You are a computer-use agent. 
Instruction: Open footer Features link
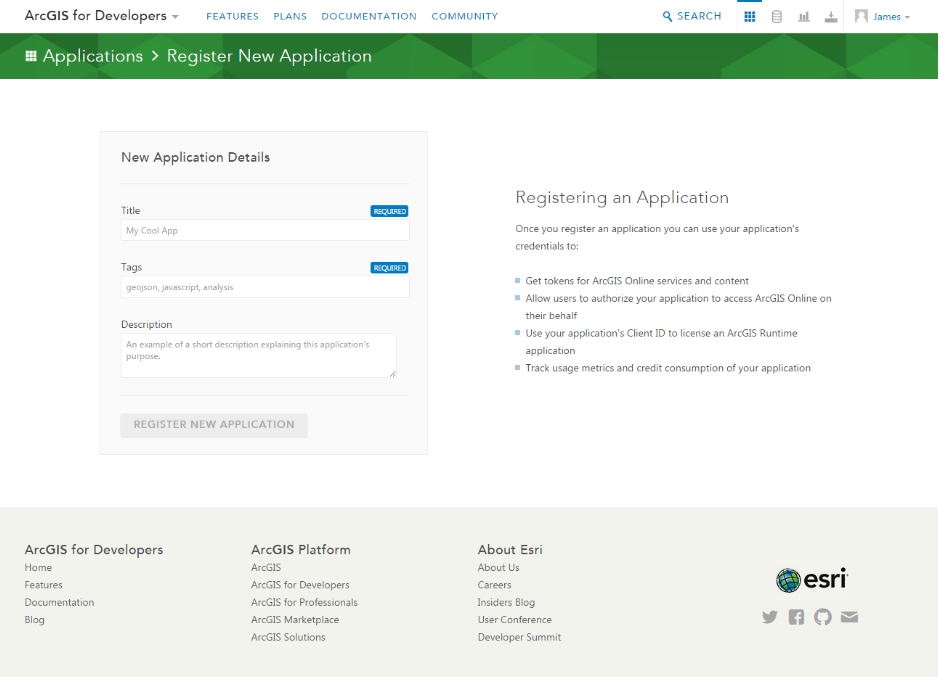click(x=43, y=585)
